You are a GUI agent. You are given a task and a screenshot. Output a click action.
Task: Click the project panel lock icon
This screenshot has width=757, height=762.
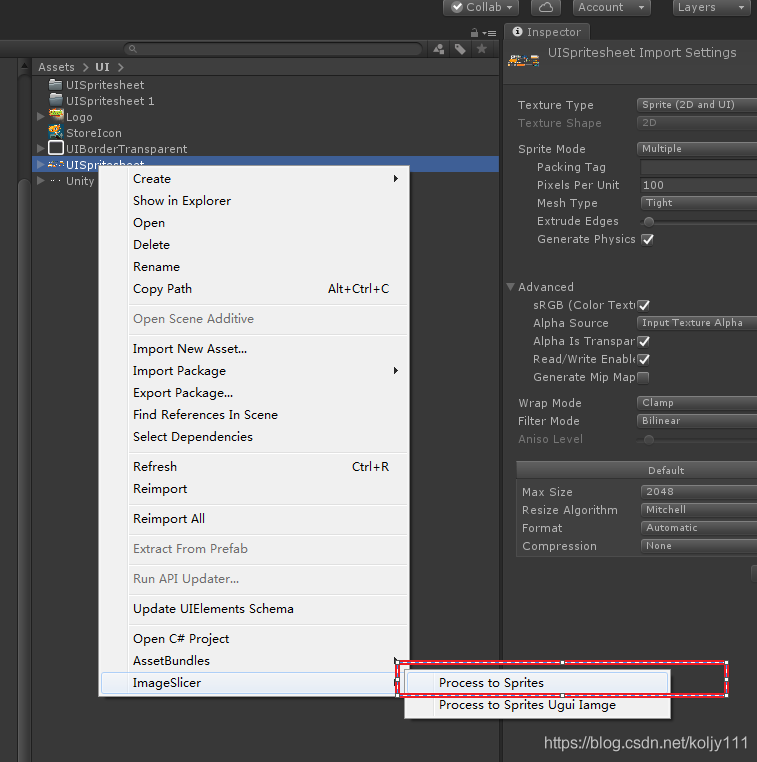[474, 33]
